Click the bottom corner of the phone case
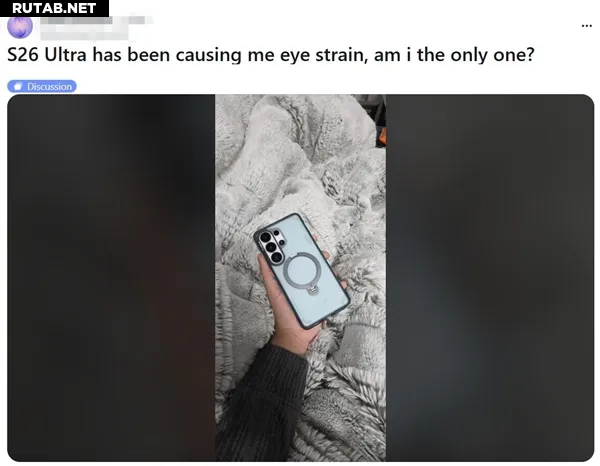Viewport: 600px width, 466px height. (308, 326)
